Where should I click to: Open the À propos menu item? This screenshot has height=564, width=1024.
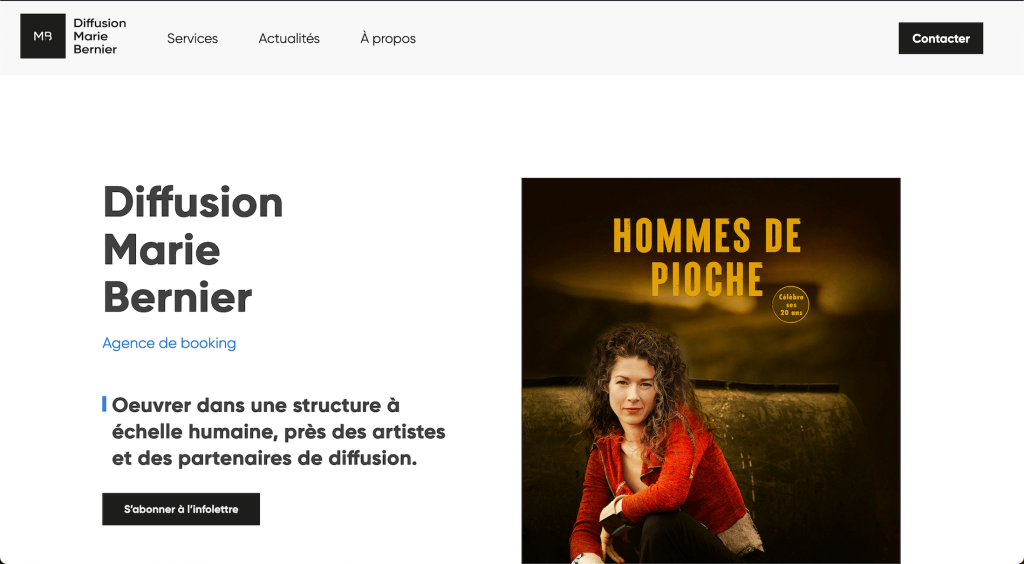(388, 39)
